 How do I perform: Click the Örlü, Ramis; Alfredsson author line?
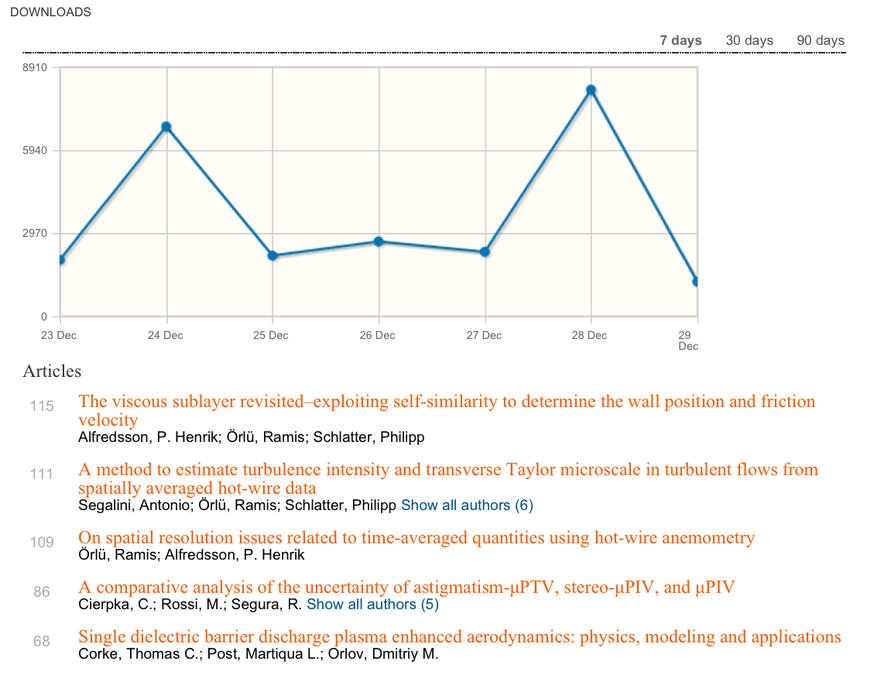coord(191,555)
